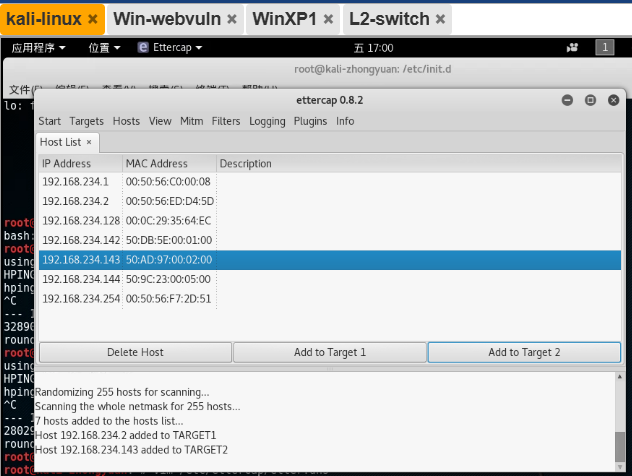Screen dimensions: 632x476
Task: Open the Plugins menu
Action: 310,121
